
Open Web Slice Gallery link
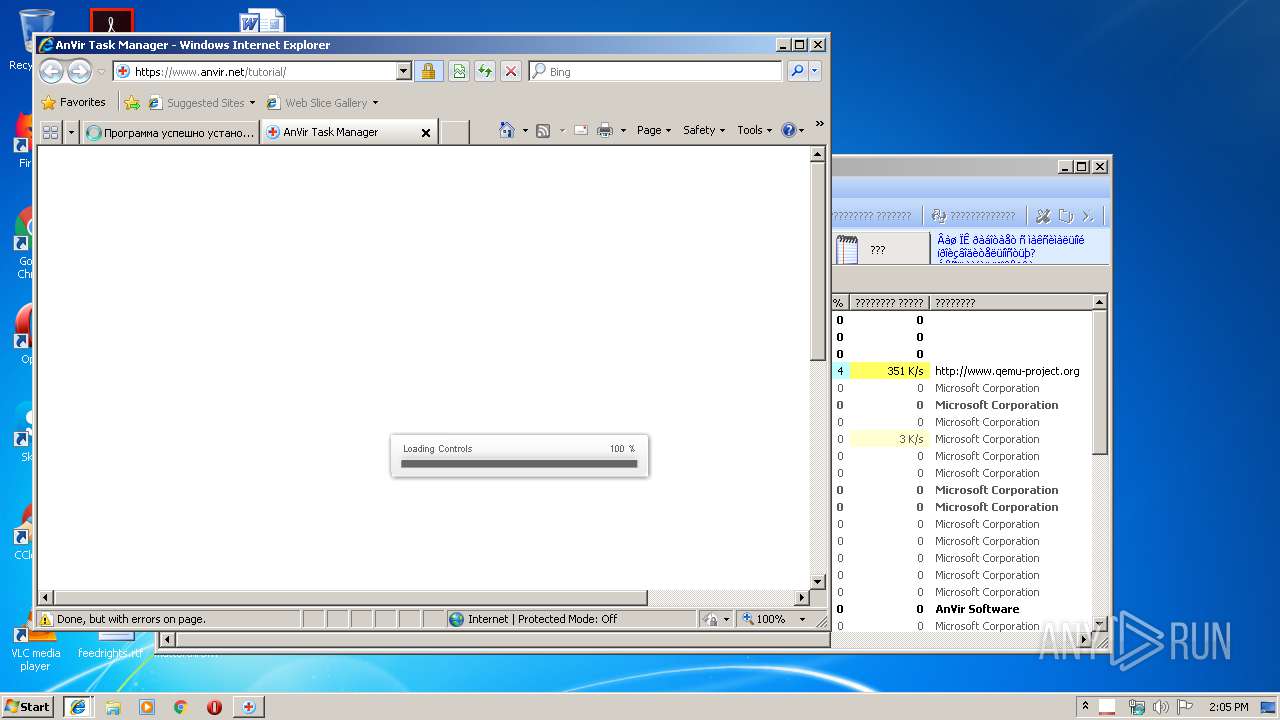323,102
